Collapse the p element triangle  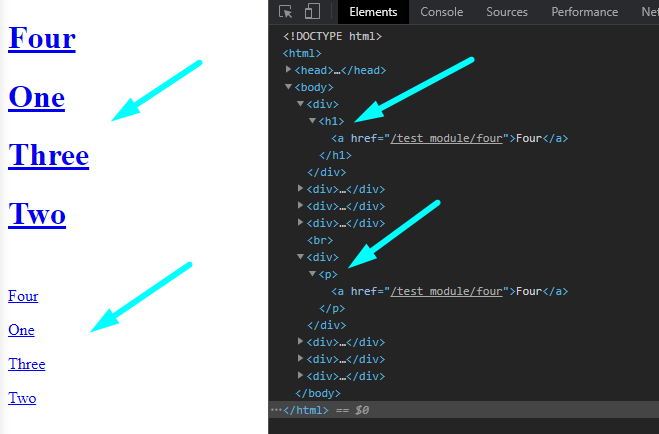[312, 274]
